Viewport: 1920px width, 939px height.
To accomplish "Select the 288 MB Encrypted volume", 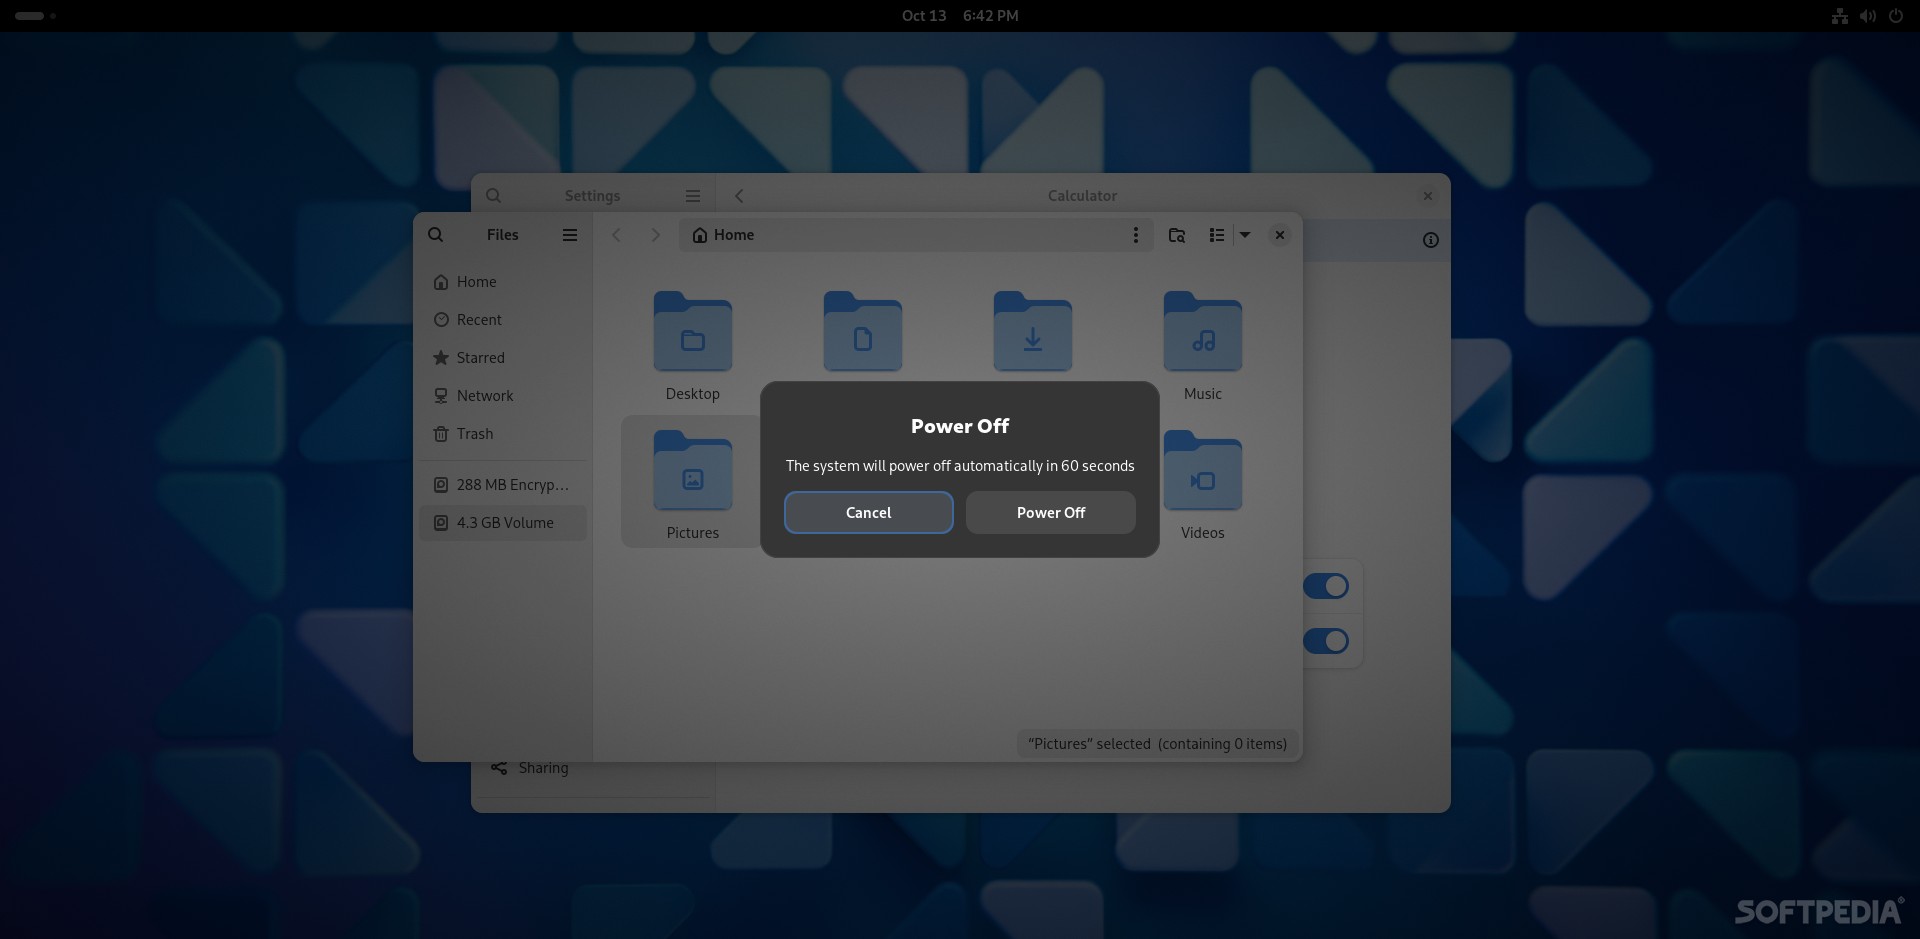I will [503, 485].
